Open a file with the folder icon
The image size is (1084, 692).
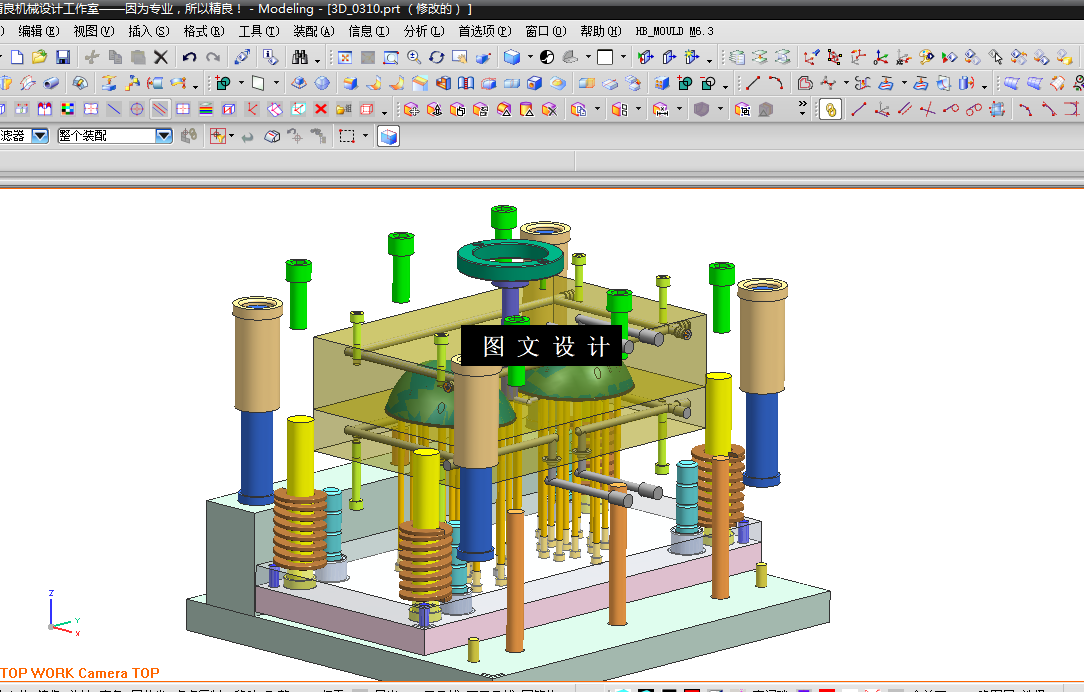click(39, 57)
